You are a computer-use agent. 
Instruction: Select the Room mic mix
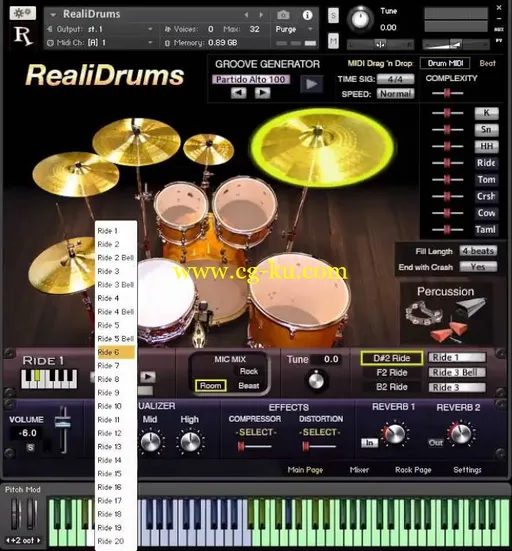tap(210, 385)
